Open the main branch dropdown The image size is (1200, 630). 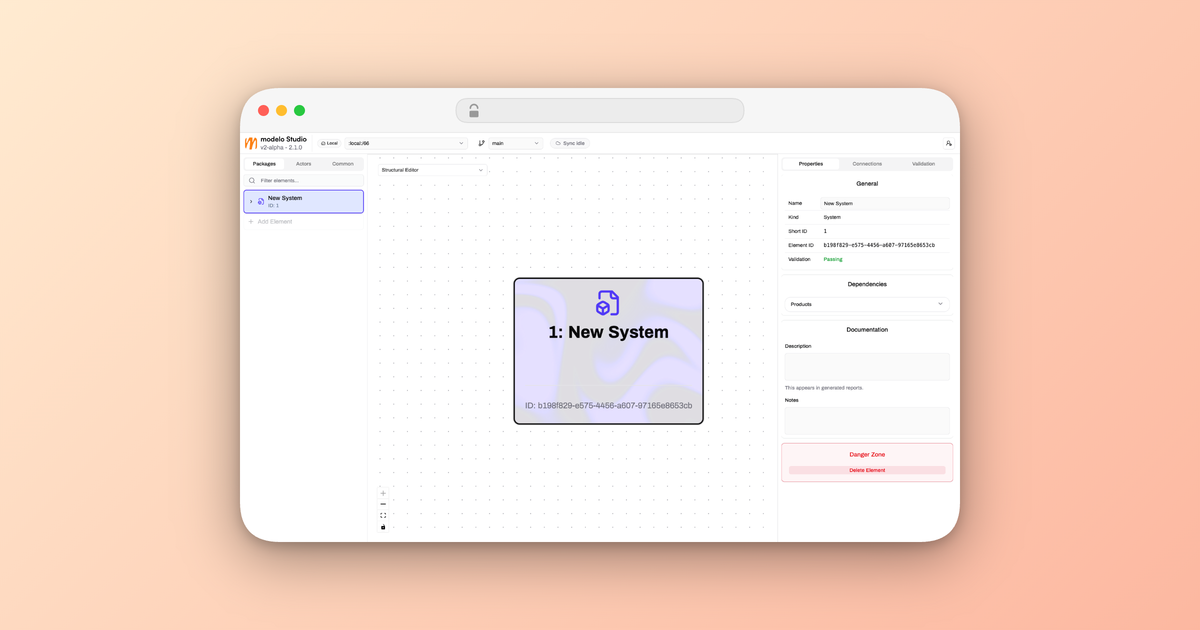(516, 143)
